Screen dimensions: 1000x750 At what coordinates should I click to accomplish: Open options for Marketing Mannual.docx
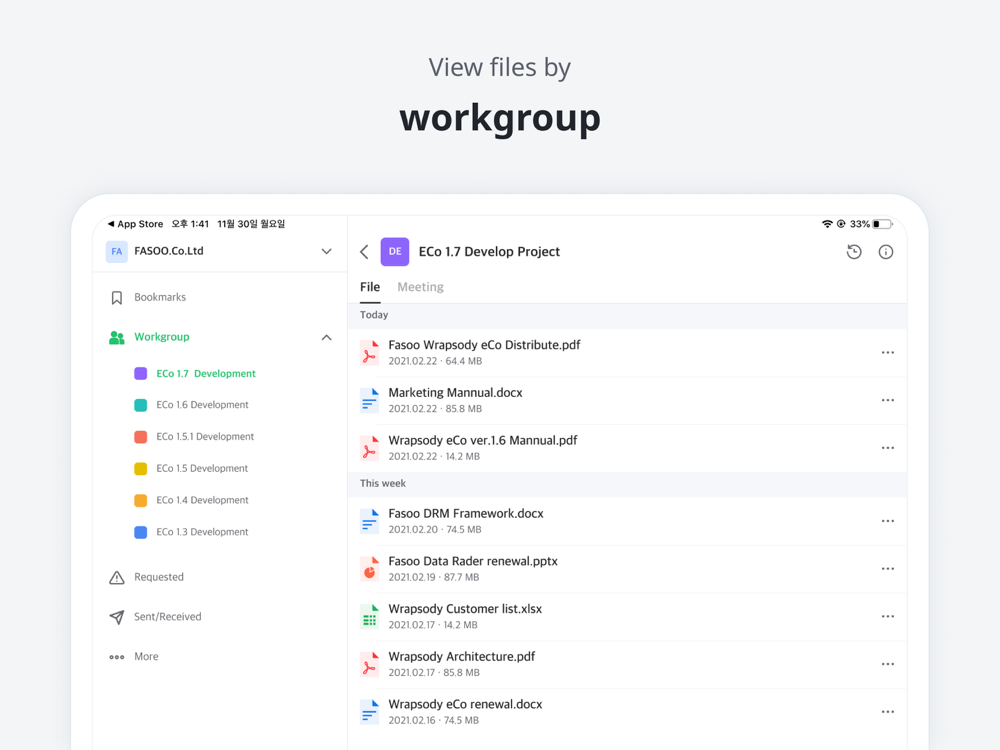888,401
